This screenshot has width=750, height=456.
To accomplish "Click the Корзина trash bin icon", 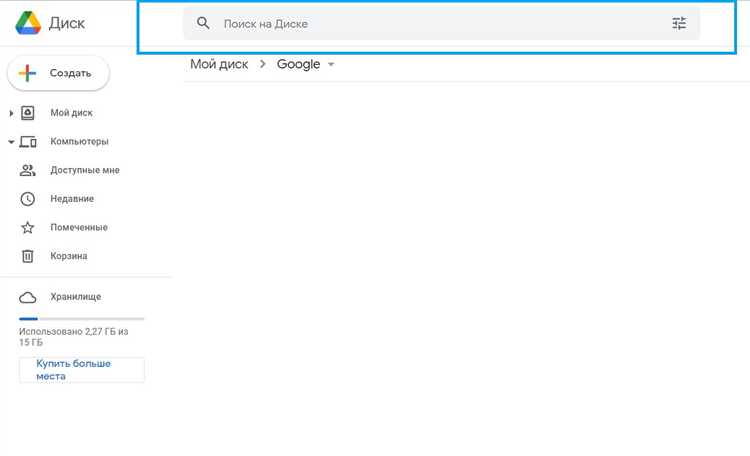I will click(x=28, y=256).
